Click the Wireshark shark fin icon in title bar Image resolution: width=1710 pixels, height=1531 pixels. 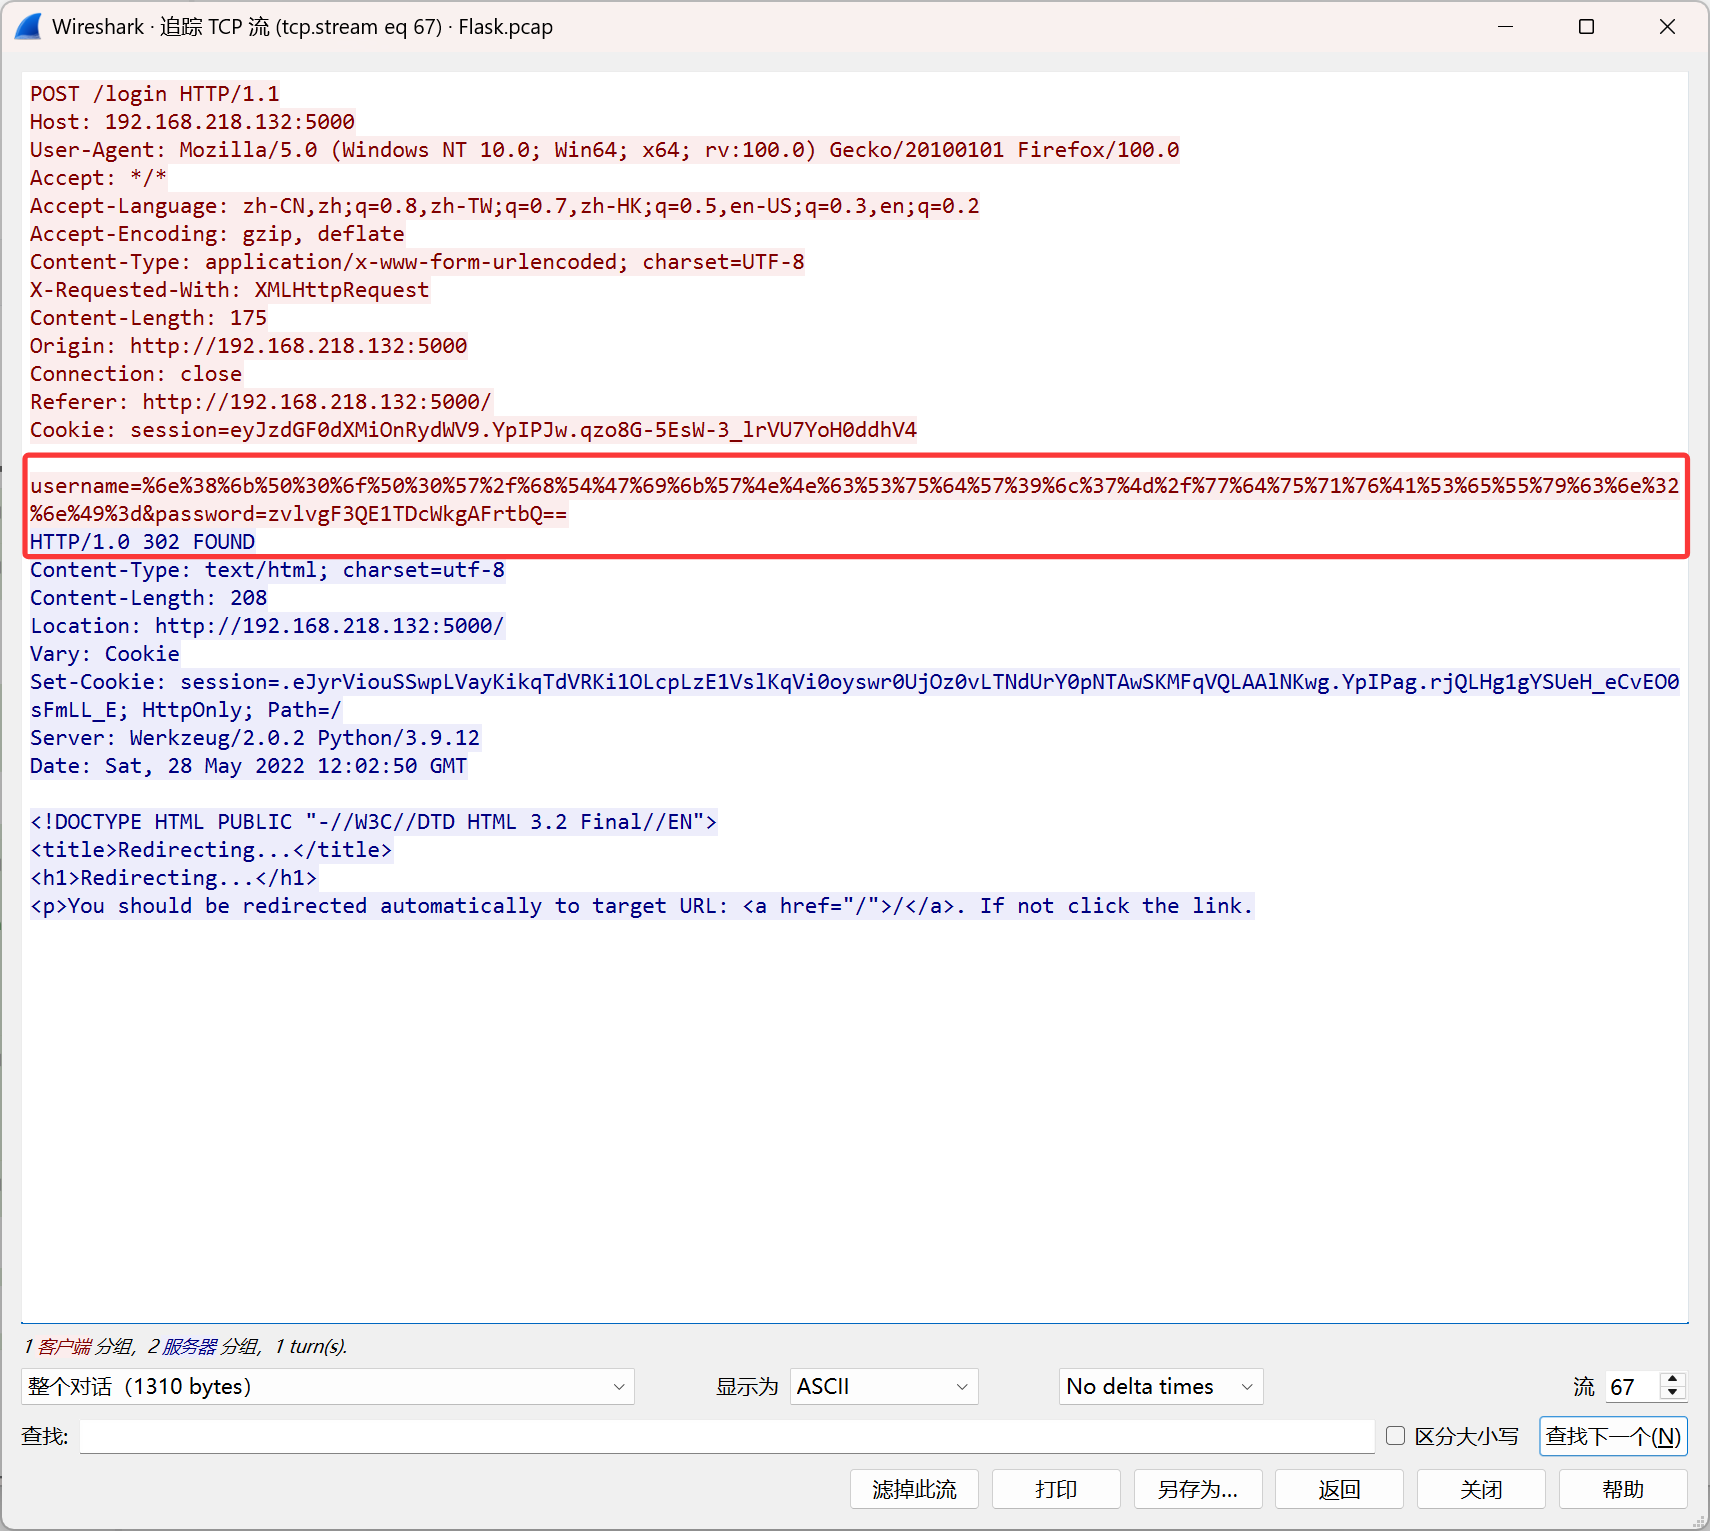(x=28, y=26)
